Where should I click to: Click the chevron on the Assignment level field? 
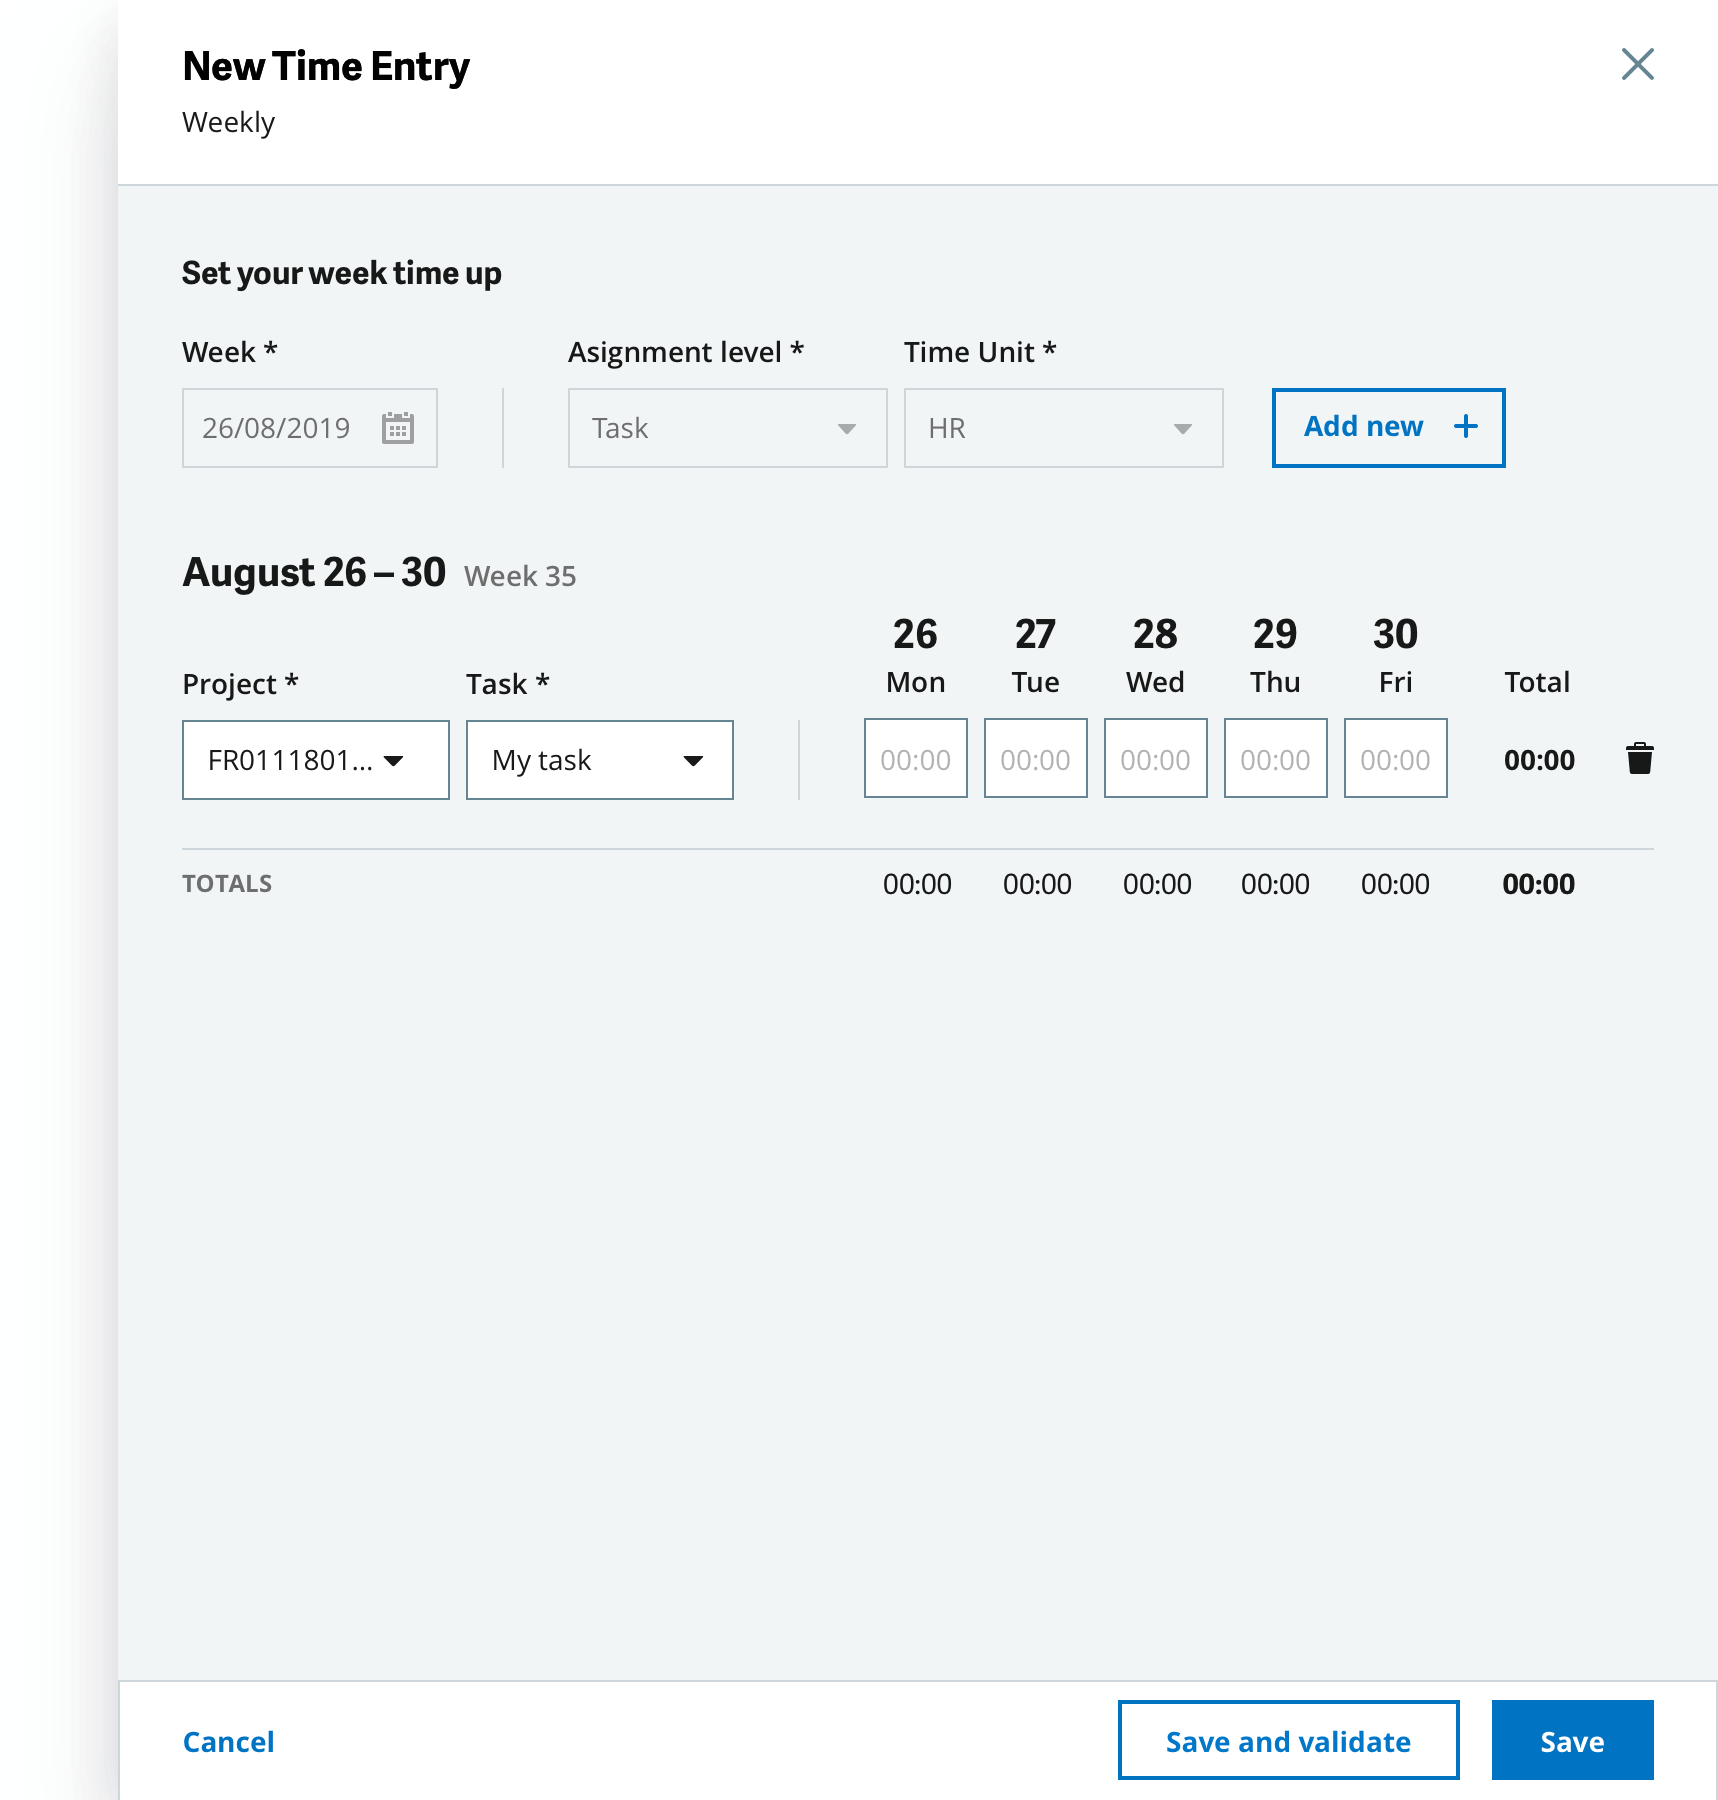pyautogui.click(x=846, y=428)
